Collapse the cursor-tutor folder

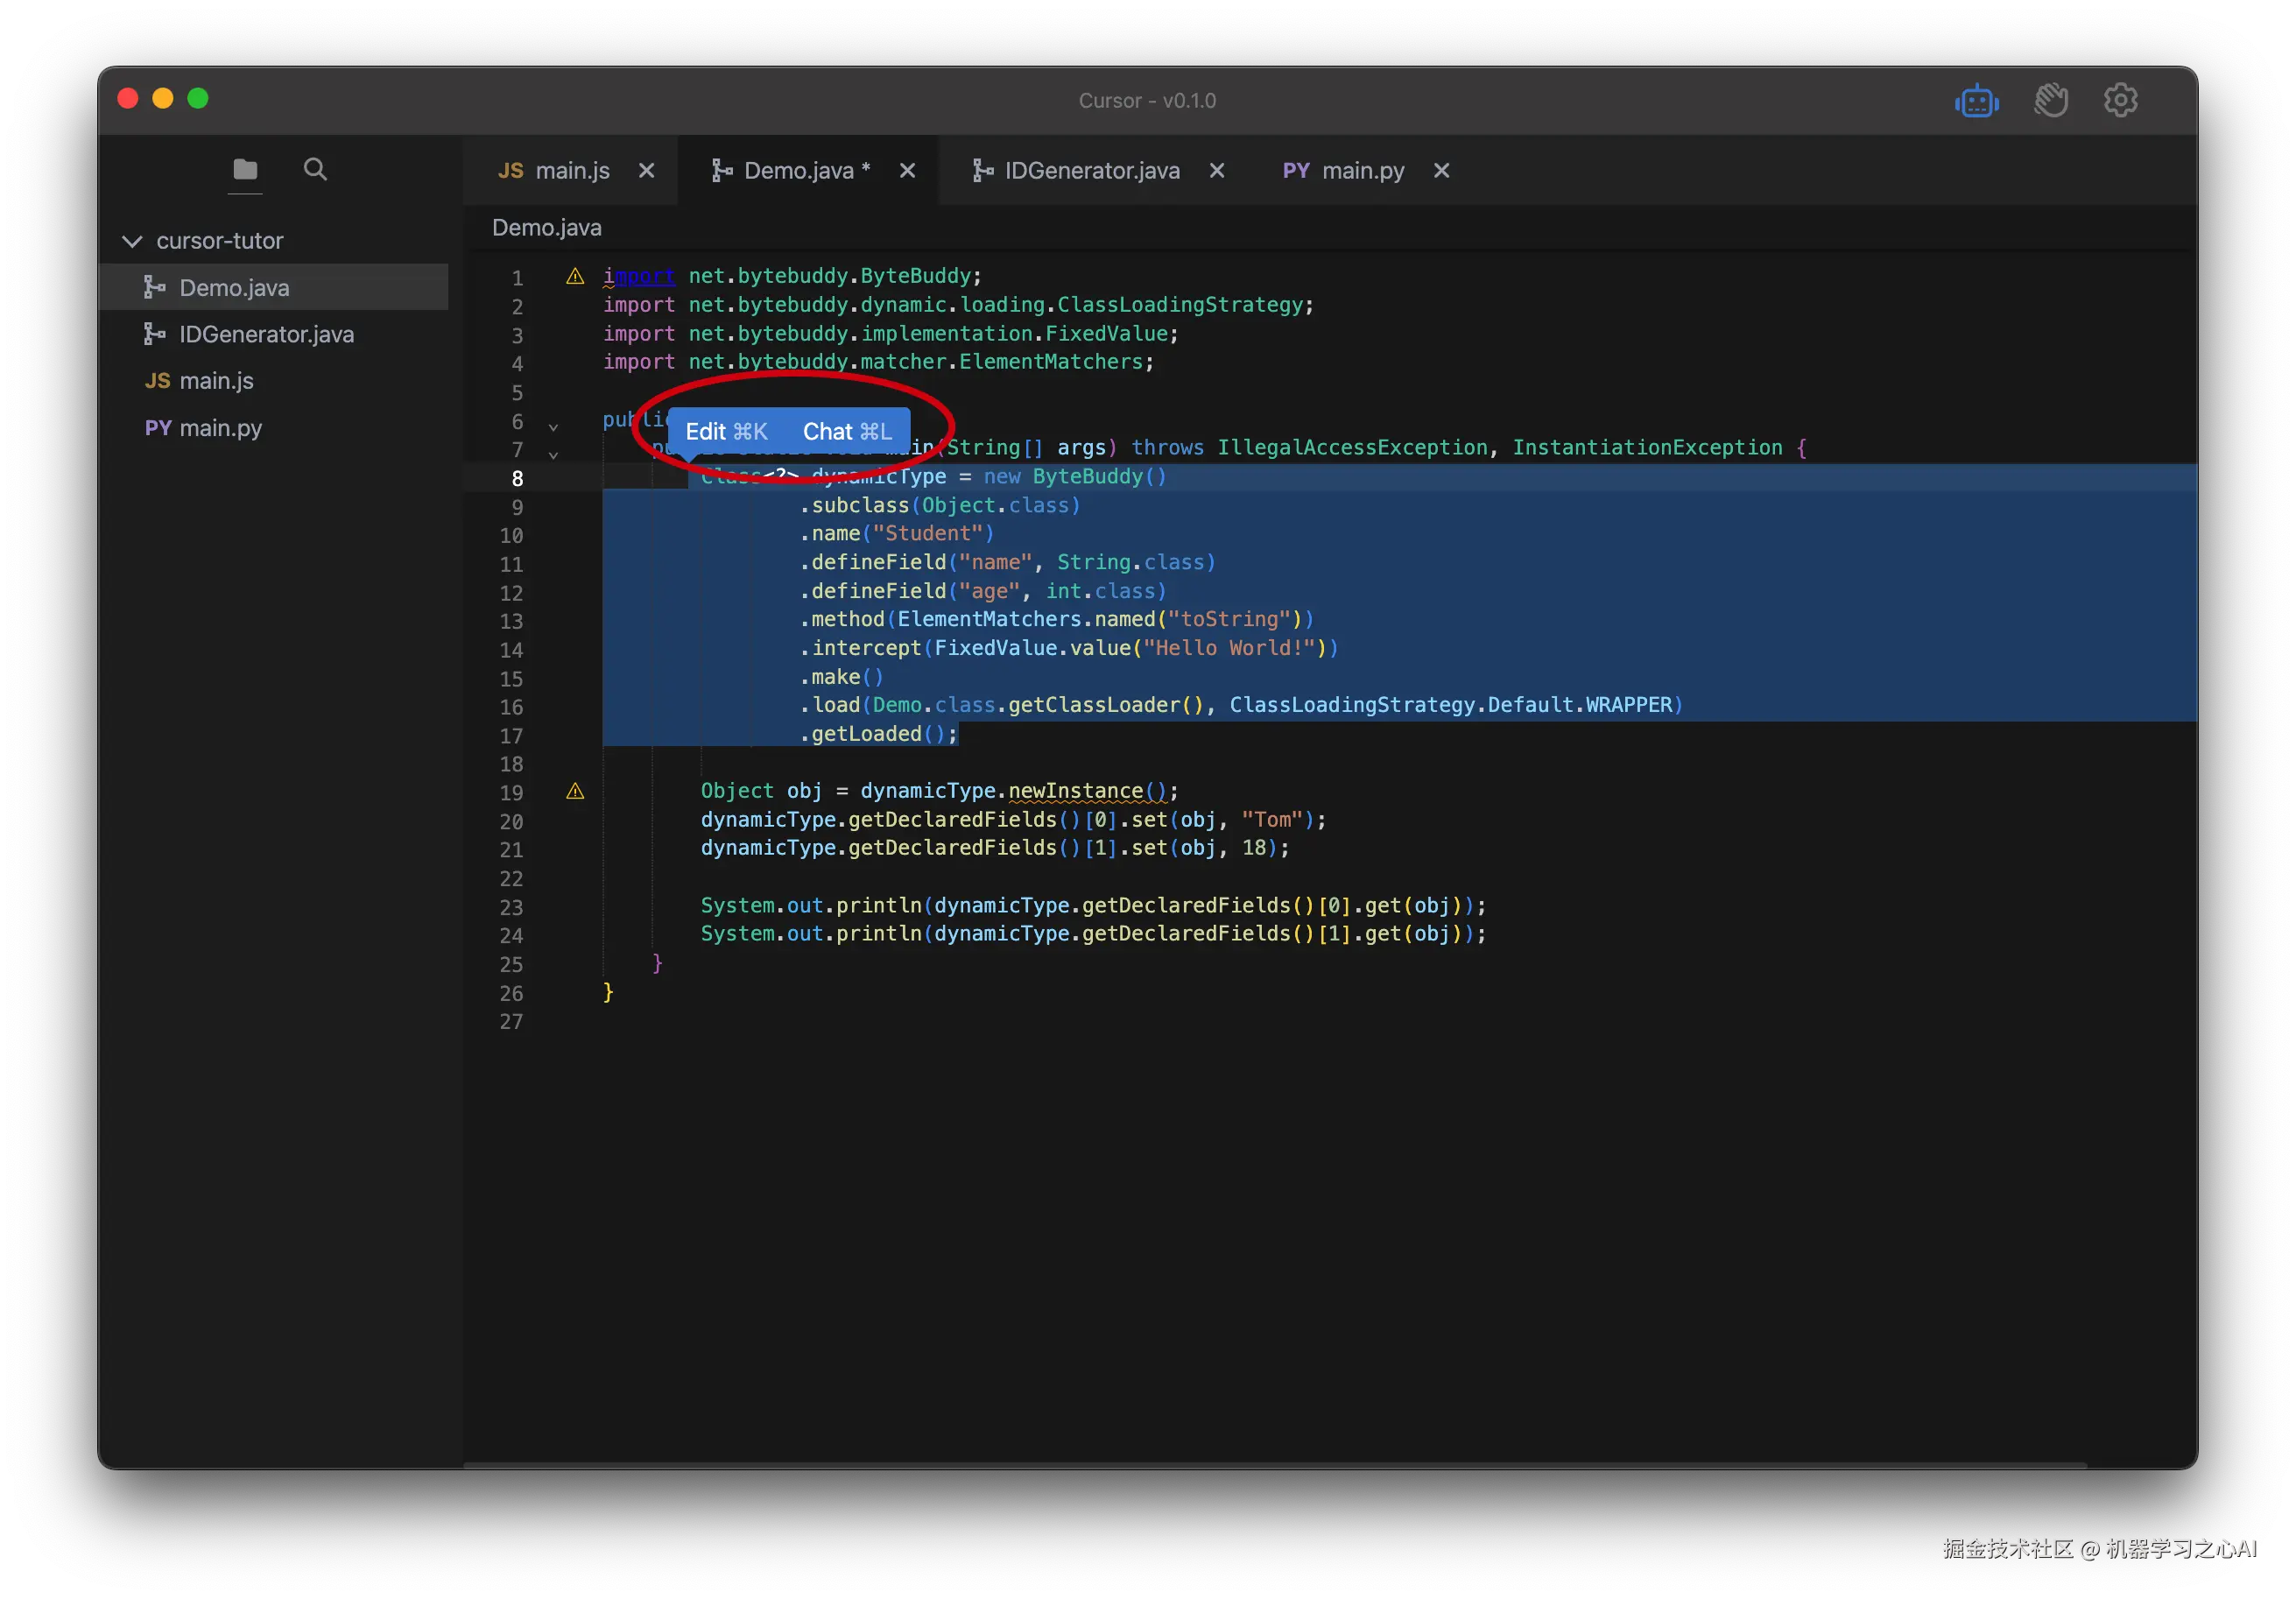(132, 241)
